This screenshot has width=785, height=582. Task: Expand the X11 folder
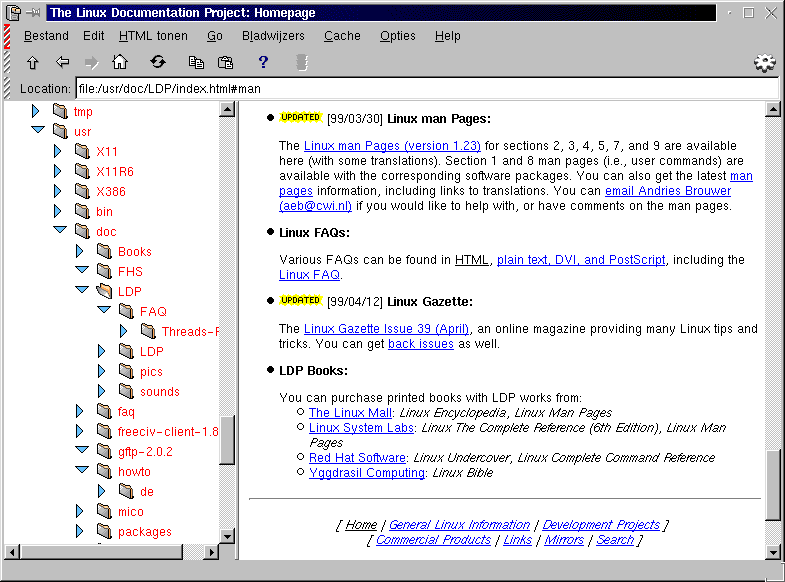[x=58, y=151]
